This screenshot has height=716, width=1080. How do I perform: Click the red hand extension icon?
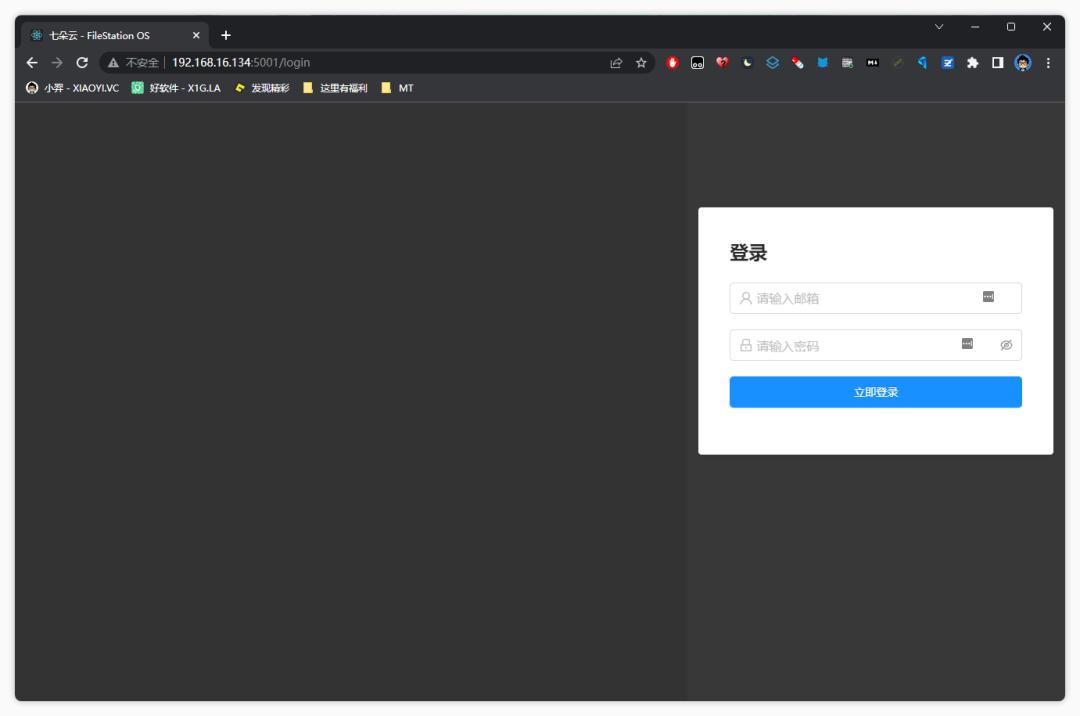click(670, 62)
